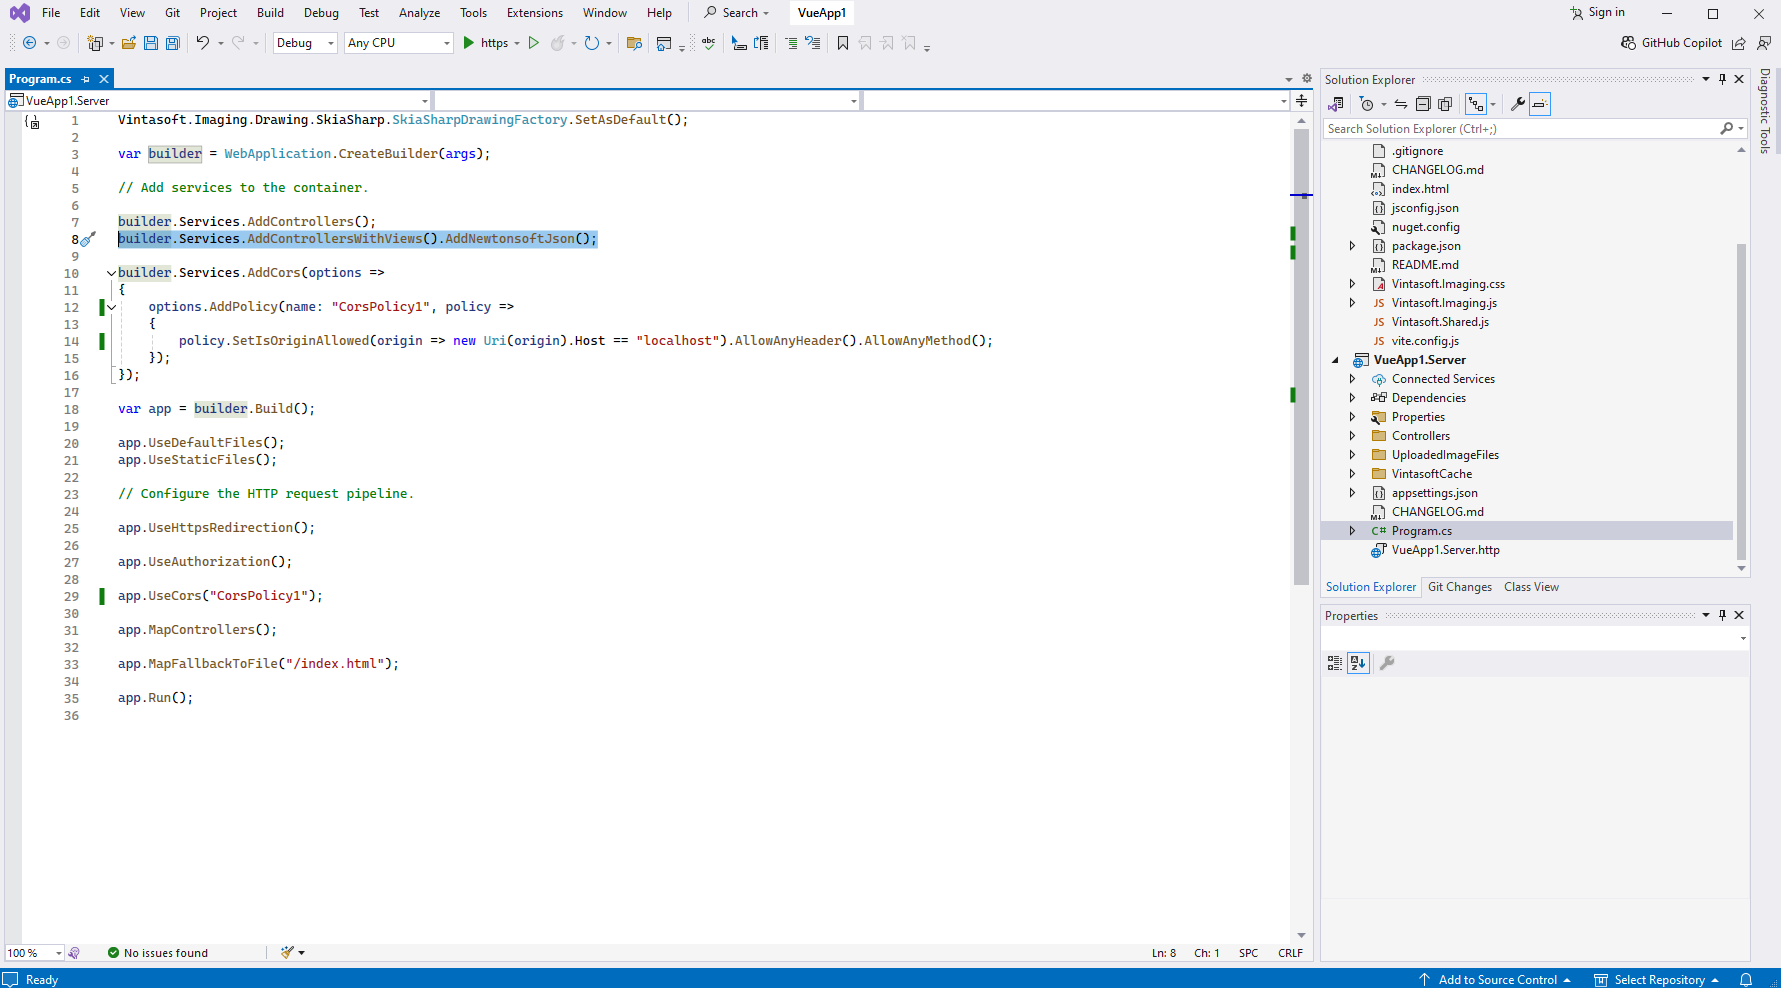This screenshot has width=1781, height=988.
Task: Collapse all items in Solution Explorer
Action: 1423,104
